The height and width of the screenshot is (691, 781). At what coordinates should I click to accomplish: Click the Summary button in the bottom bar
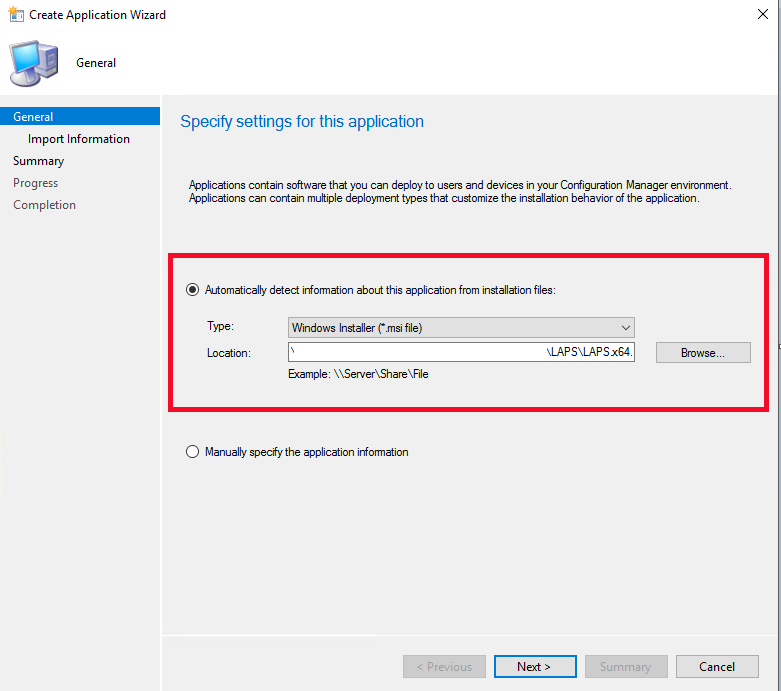pyautogui.click(x=625, y=667)
